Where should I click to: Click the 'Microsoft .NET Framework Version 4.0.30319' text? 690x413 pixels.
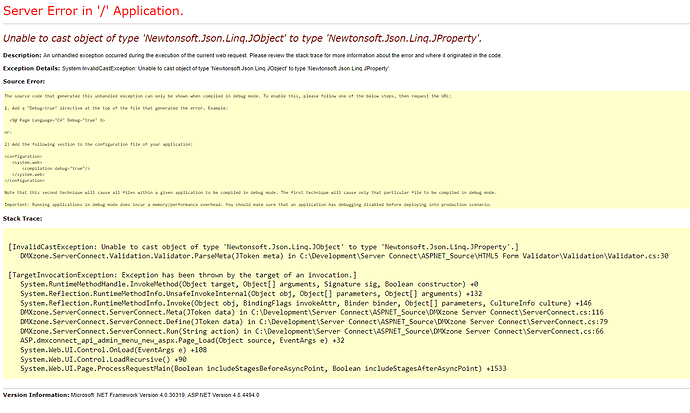pos(128,395)
